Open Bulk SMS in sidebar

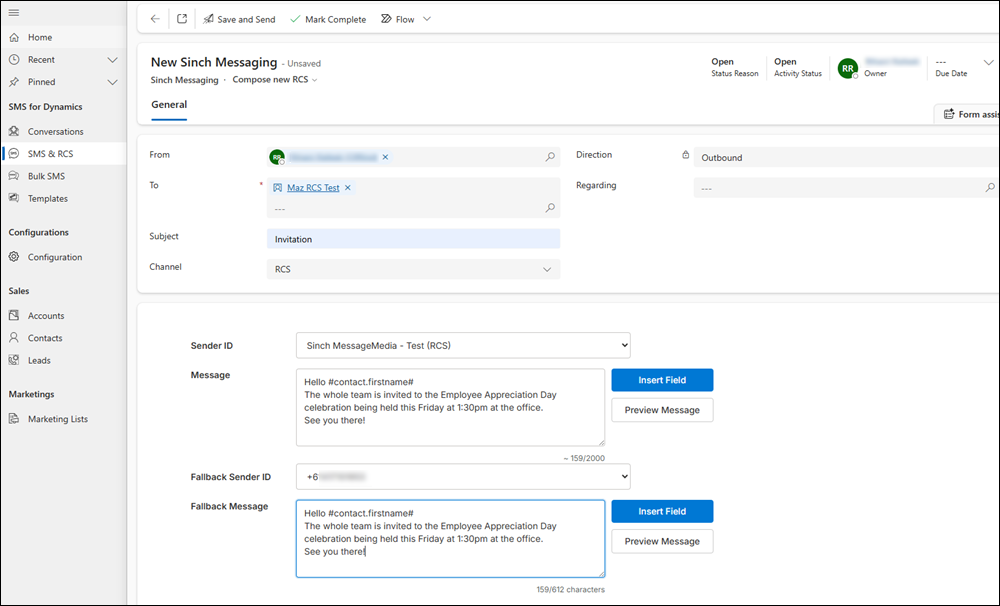[x=64, y=176]
